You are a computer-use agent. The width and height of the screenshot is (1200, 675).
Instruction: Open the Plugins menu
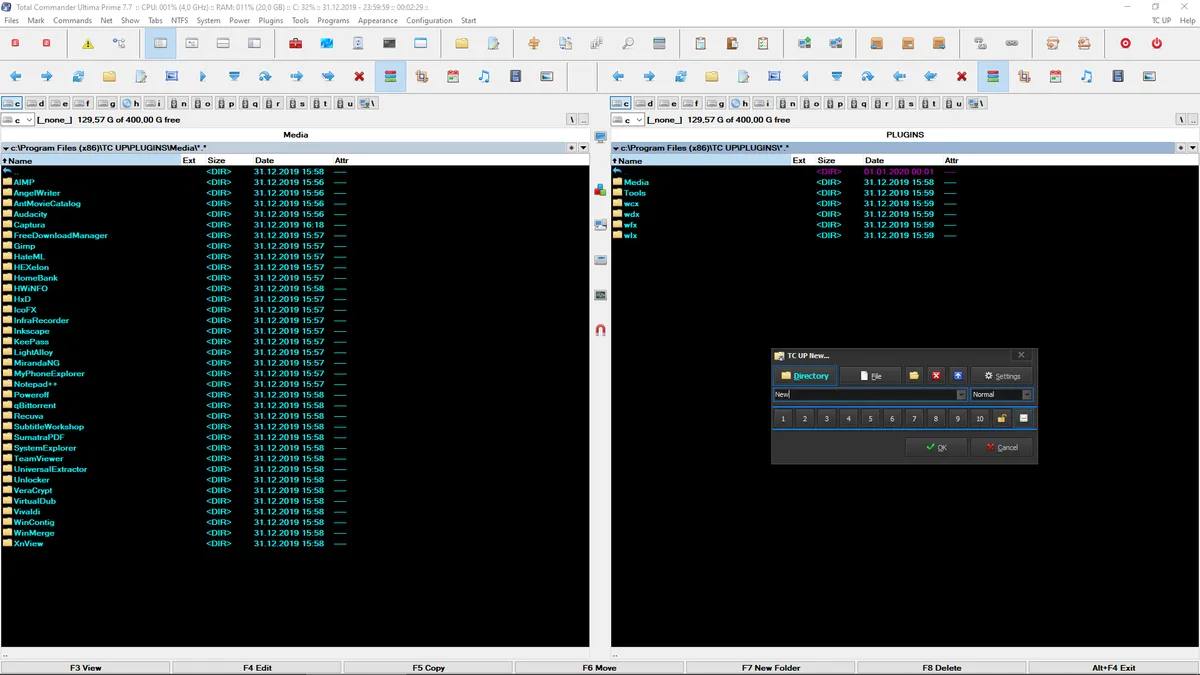(270, 20)
